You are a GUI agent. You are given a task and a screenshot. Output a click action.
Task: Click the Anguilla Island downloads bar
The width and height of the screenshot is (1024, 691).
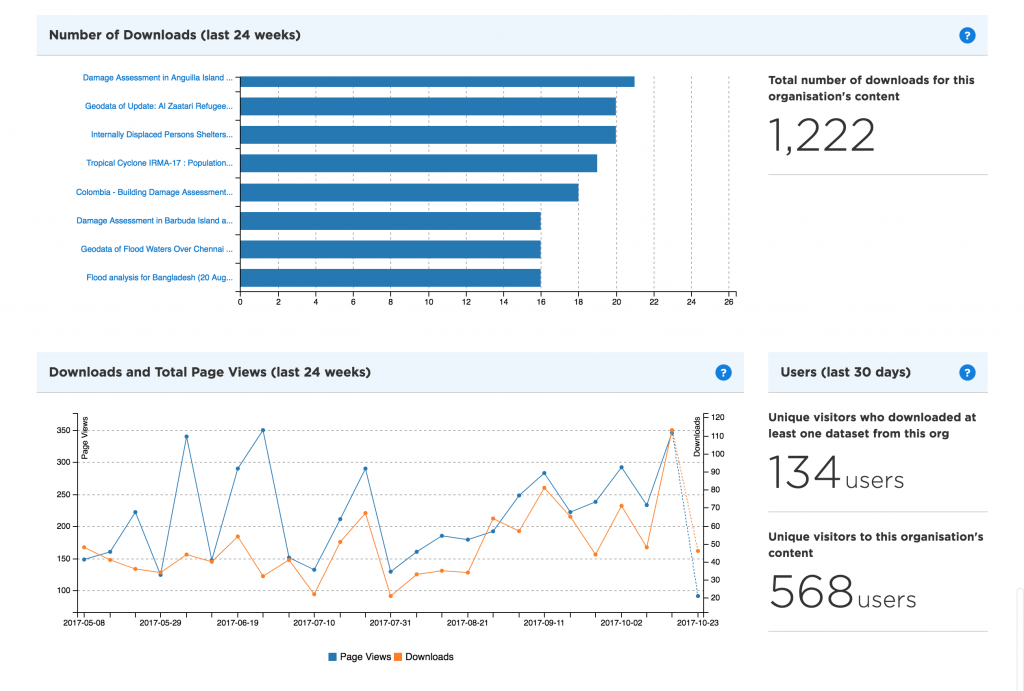click(437, 81)
